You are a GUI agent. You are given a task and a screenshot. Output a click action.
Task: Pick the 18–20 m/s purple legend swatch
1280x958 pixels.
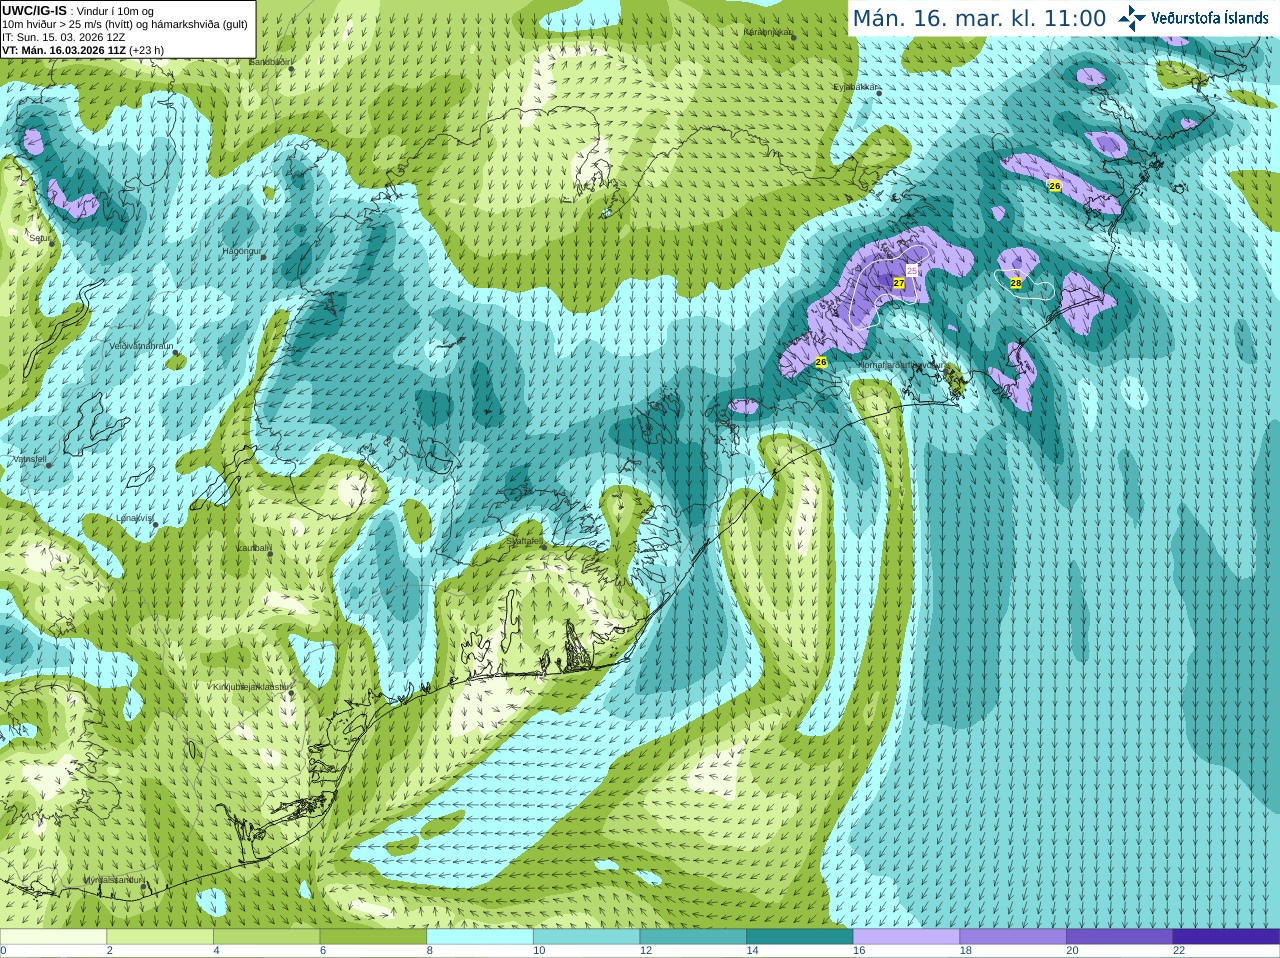[1013, 937]
